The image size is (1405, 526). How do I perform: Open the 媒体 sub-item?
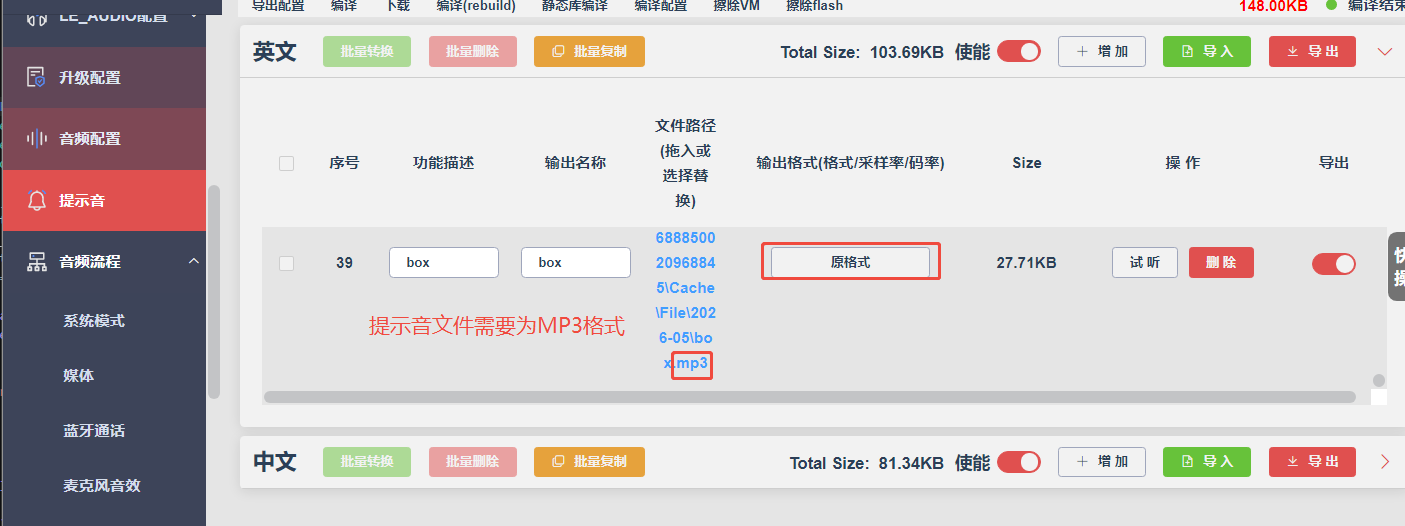coord(79,376)
